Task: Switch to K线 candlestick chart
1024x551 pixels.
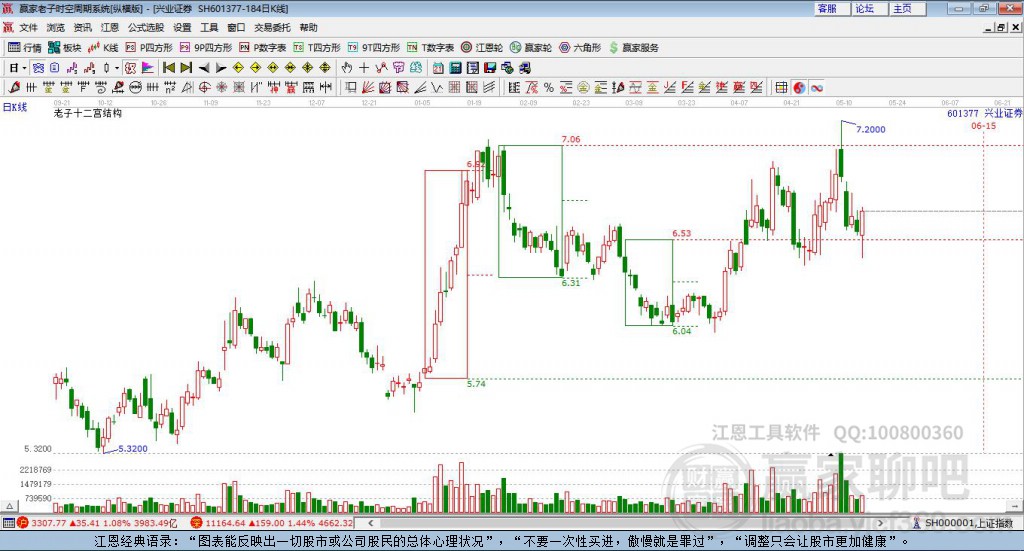Action: pyautogui.click(x=103, y=48)
